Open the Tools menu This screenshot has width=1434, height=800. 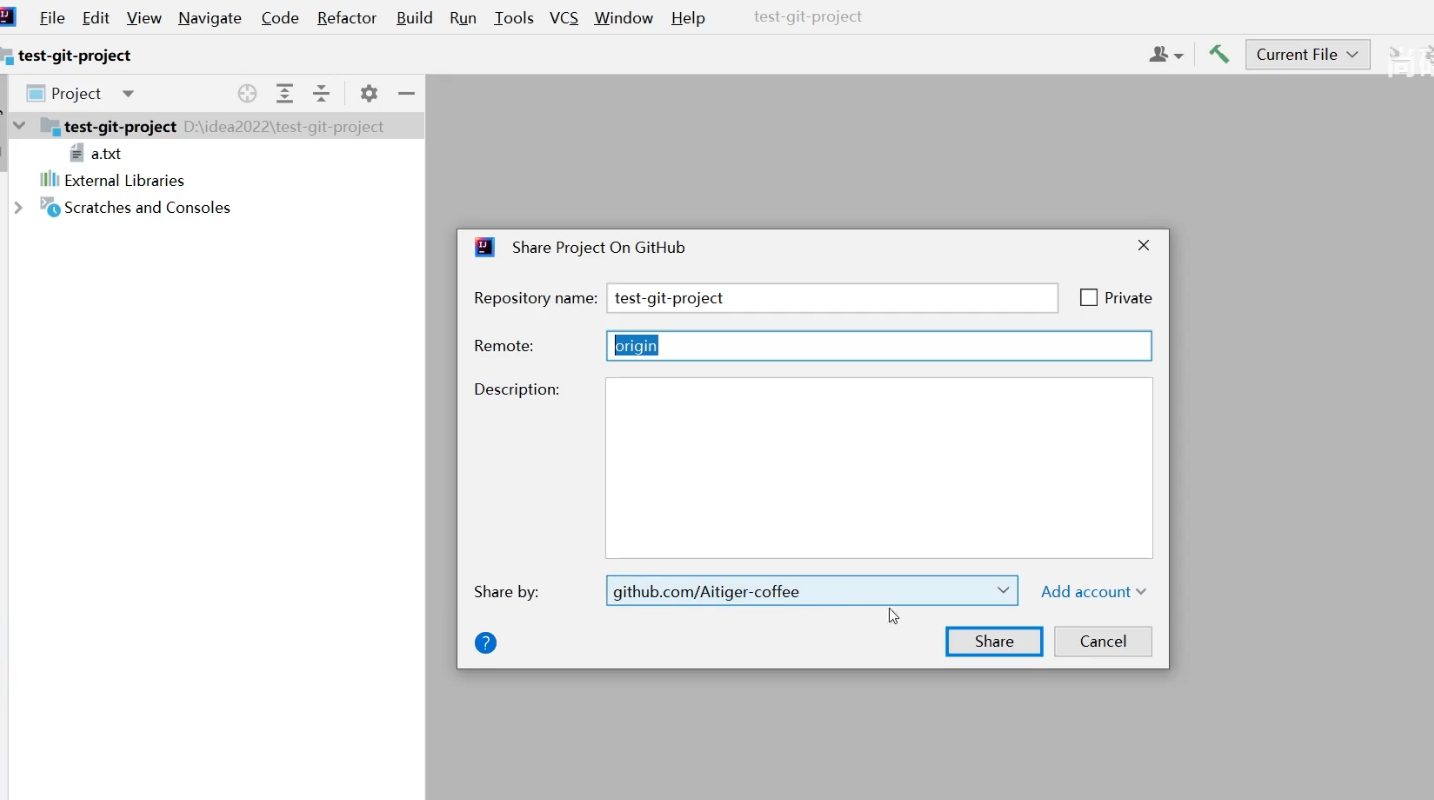514,18
